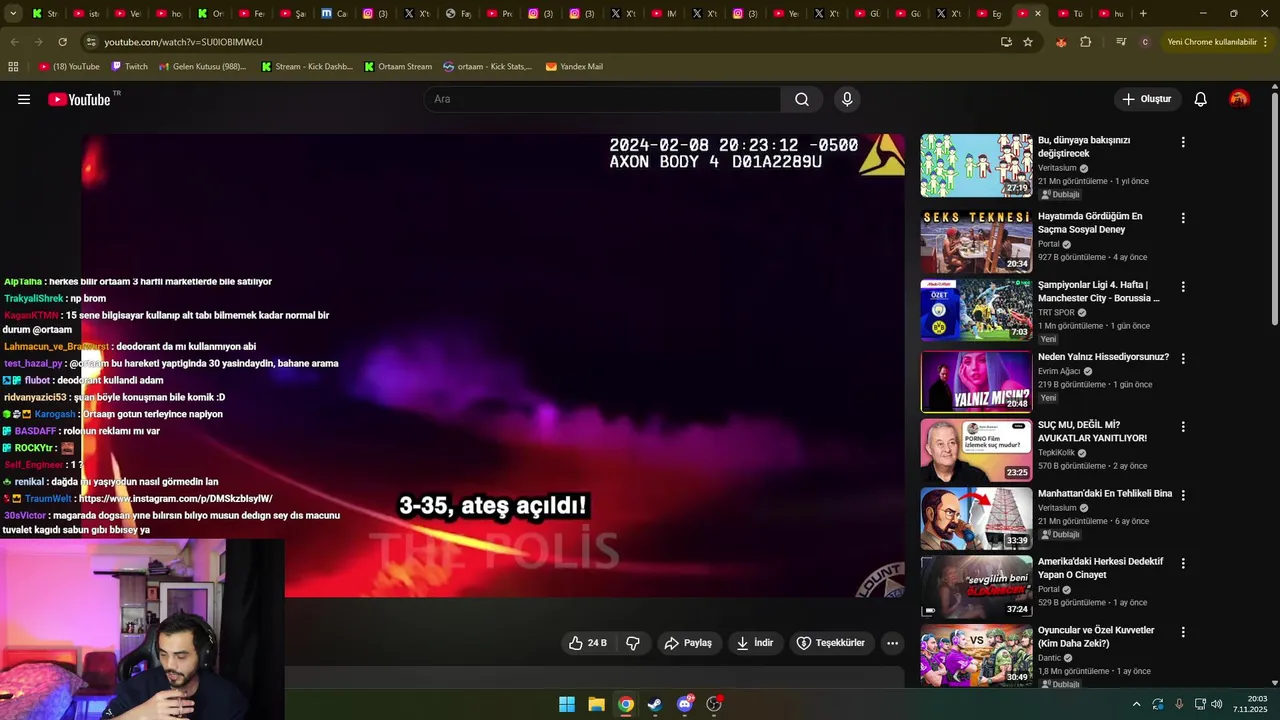Click the Instagram link in chat overlay

point(175,498)
